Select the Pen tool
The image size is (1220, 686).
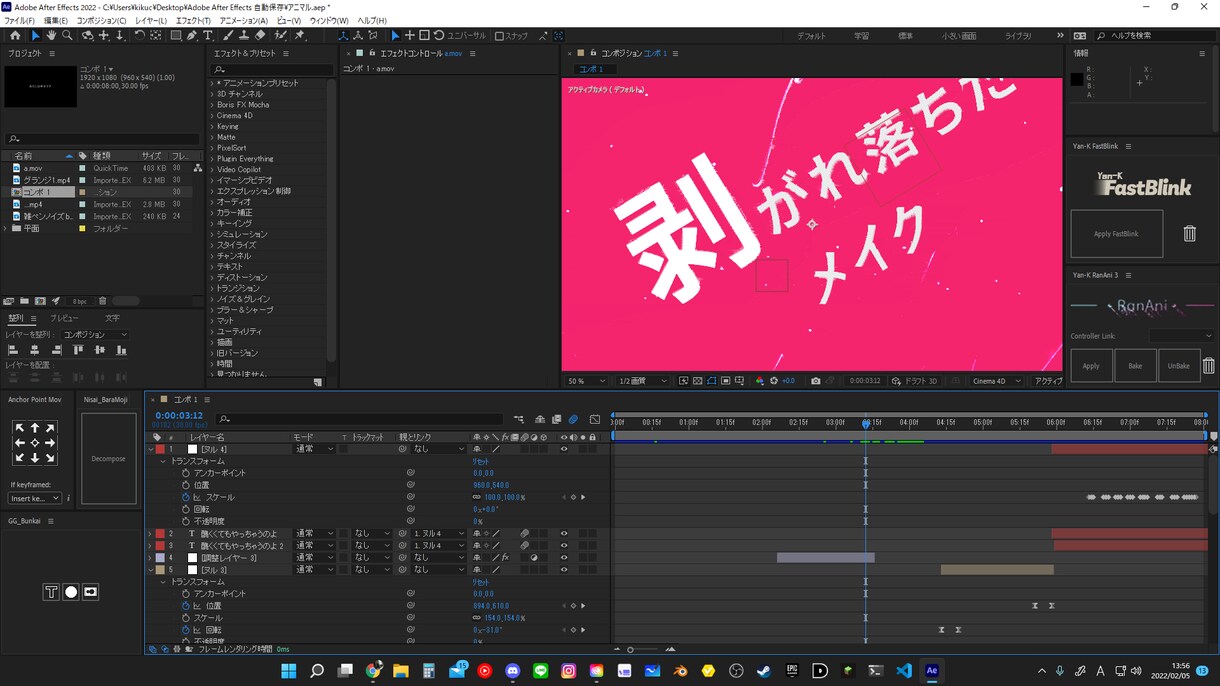coord(192,36)
